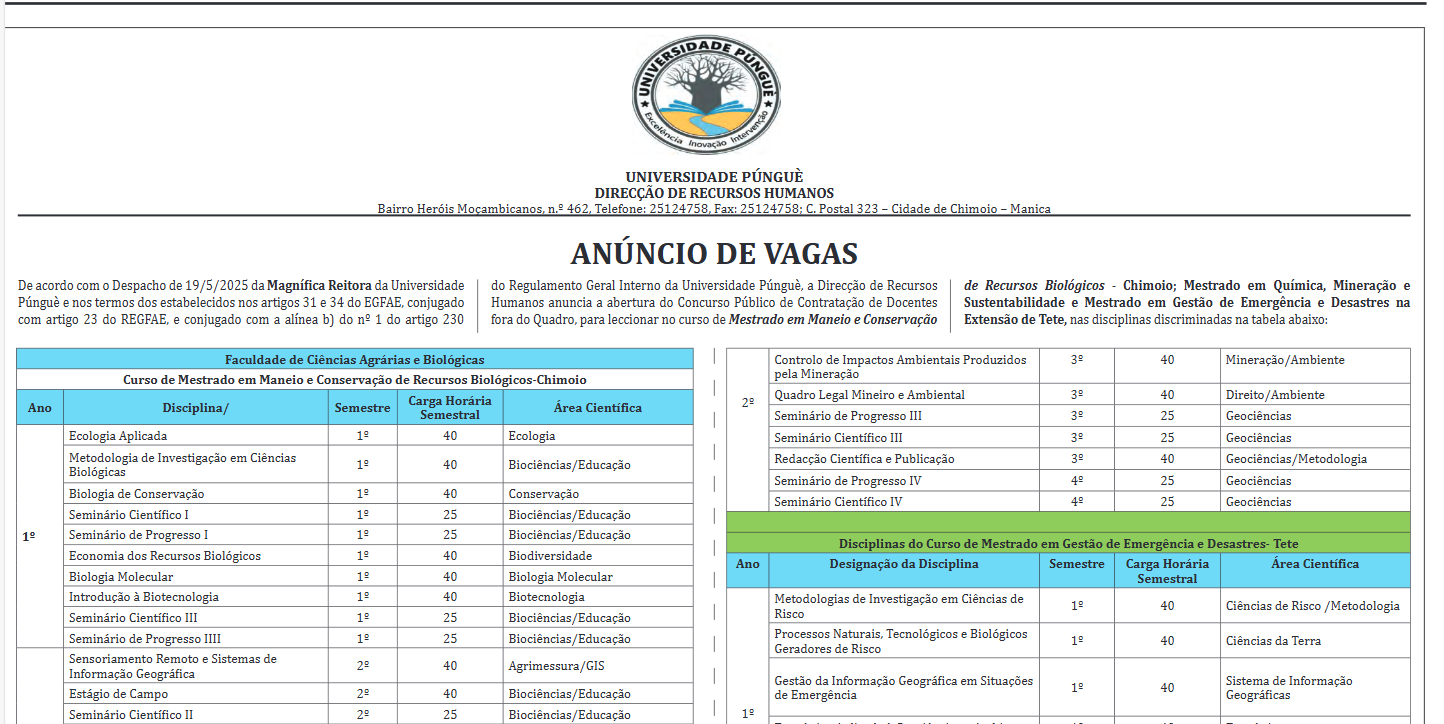Click the 'Extensão de Tete' words in intro
The height and width of the screenshot is (724, 1444).
click(1015, 320)
